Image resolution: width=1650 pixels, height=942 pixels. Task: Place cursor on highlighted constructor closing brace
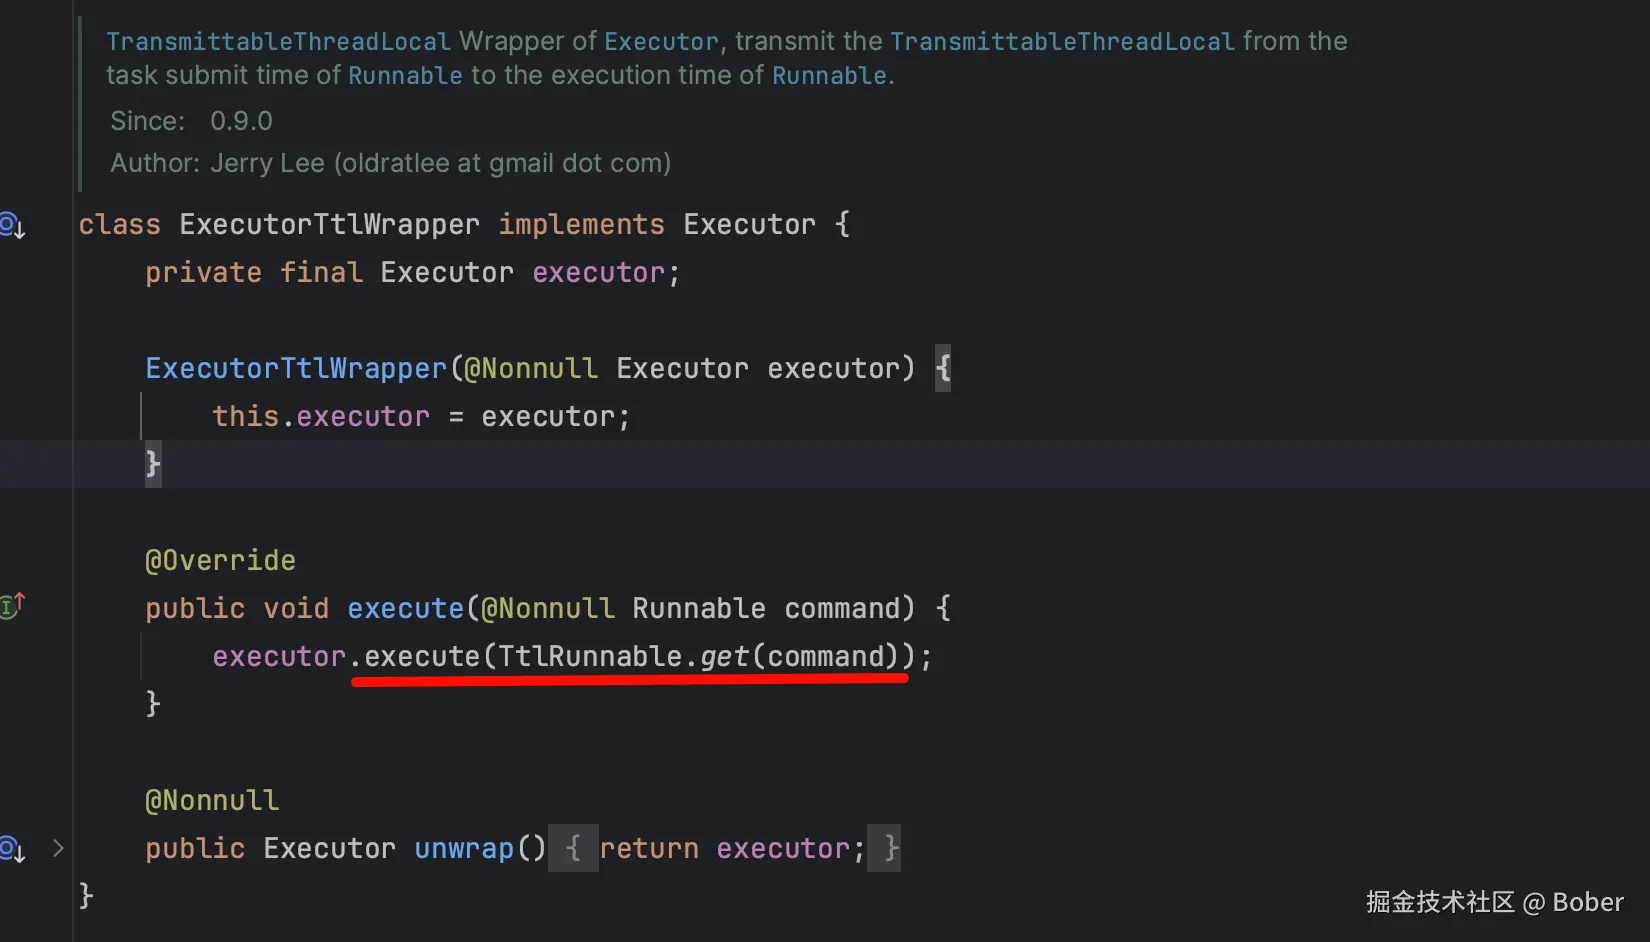[x=153, y=464]
